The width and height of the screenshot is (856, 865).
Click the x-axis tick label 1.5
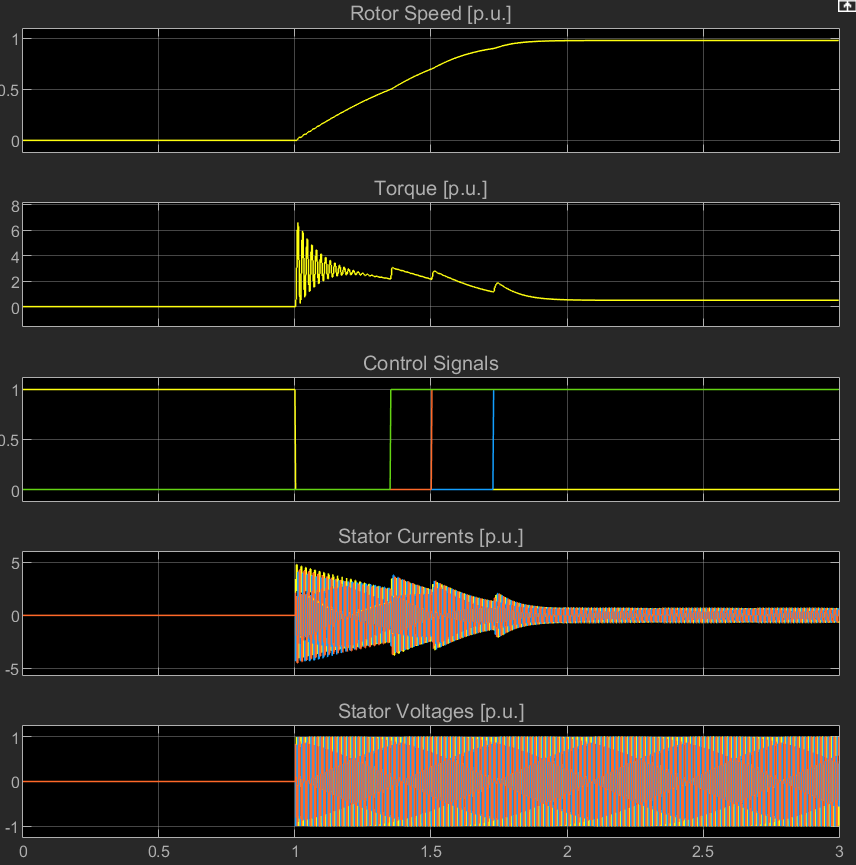click(x=430, y=853)
